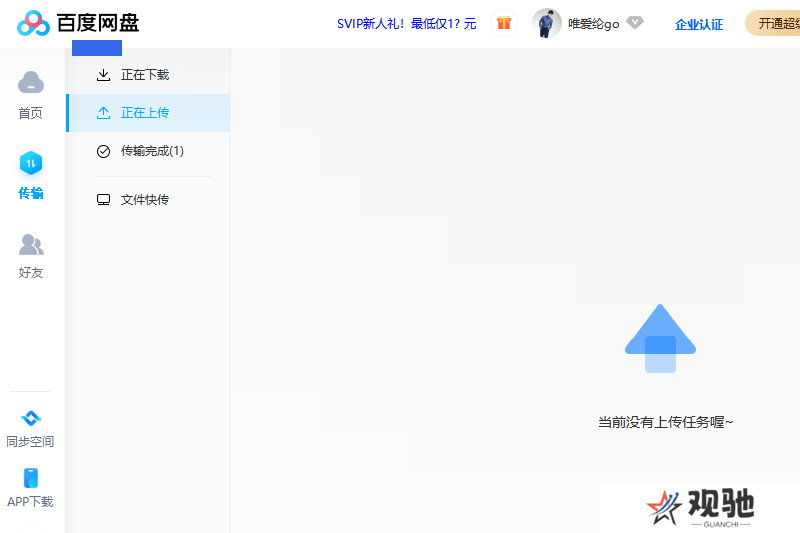Screen dimensions: 800x533
Task: Open 传输完成(1) completed transfers
Action: point(148,151)
